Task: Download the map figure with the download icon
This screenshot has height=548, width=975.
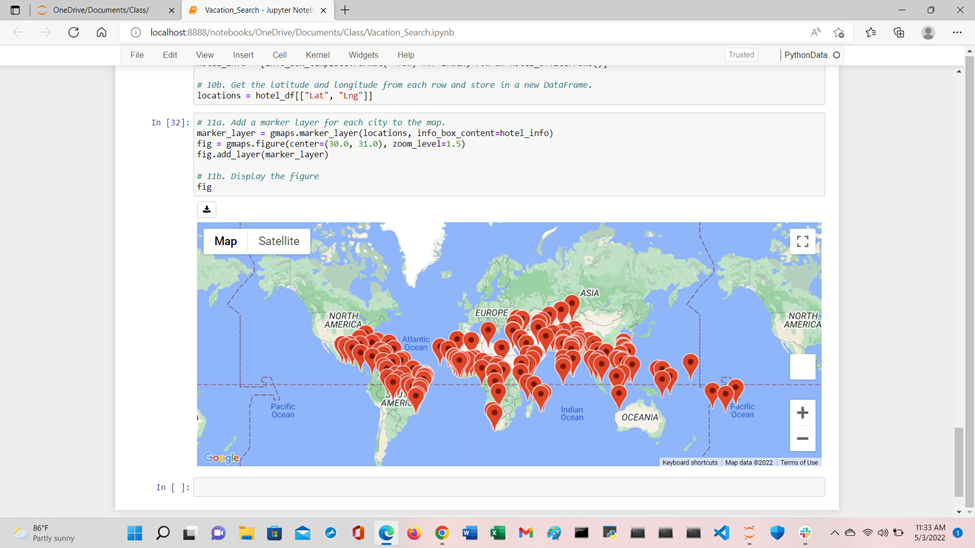Action: click(x=206, y=210)
